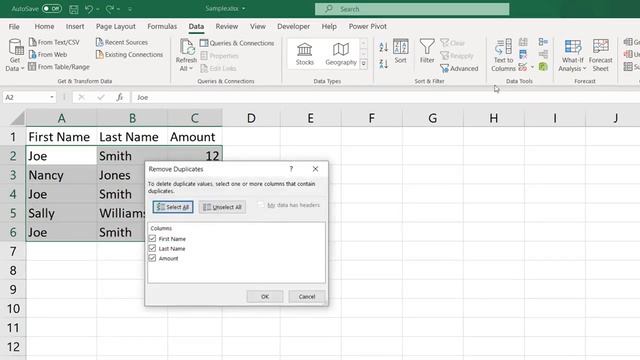Click the Save icon in the title bar
The height and width of the screenshot is (360, 640).
(x=73, y=9)
